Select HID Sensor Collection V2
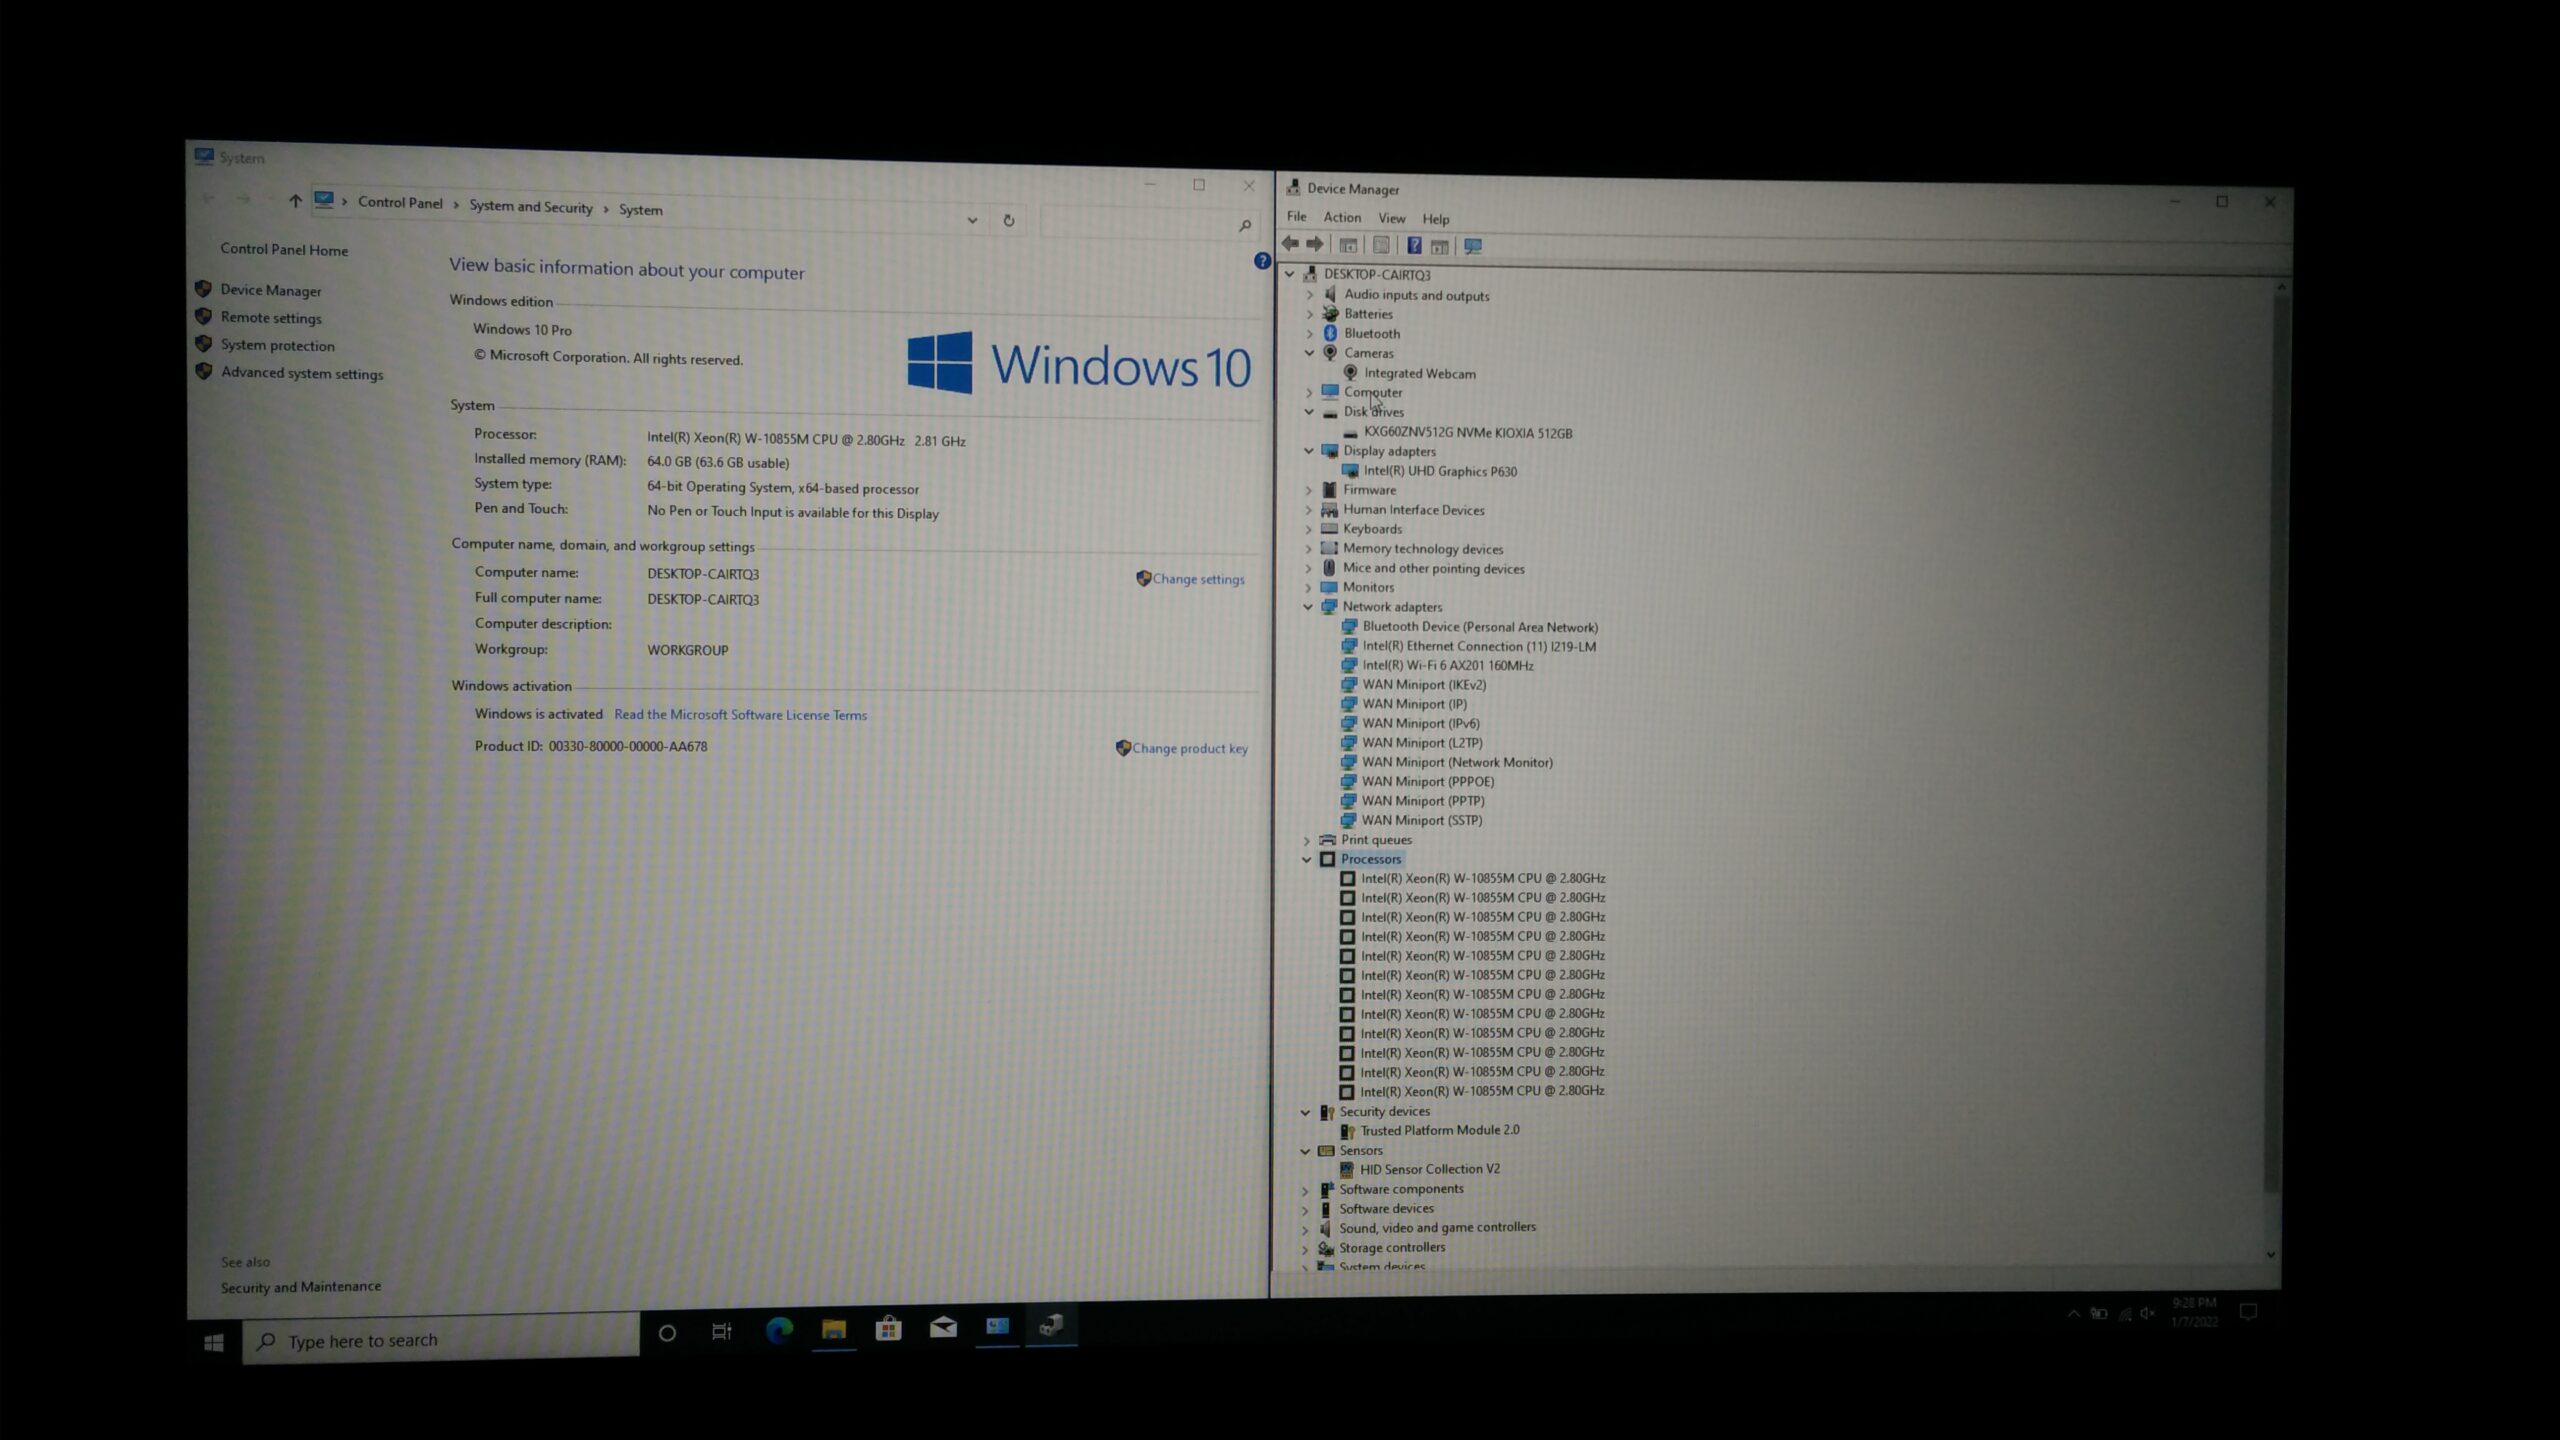This screenshot has height=1440, width=2560. point(1430,1169)
